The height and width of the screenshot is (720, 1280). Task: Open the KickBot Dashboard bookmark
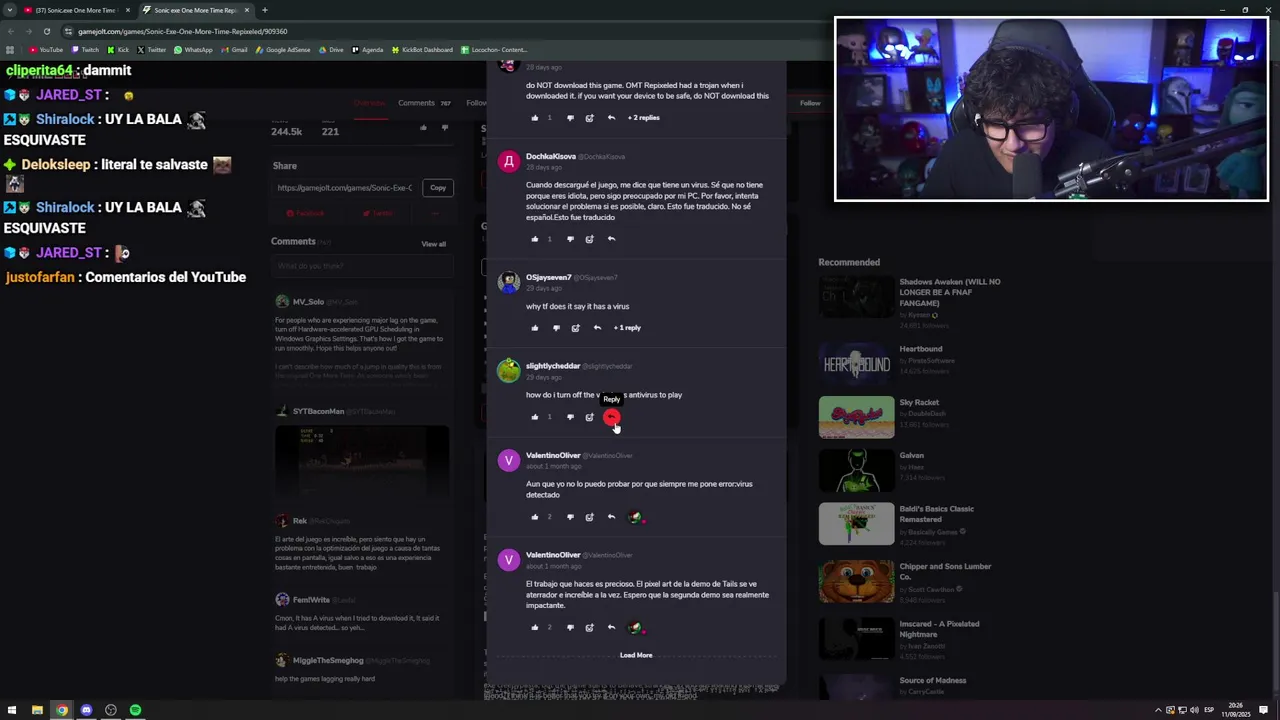(x=422, y=50)
